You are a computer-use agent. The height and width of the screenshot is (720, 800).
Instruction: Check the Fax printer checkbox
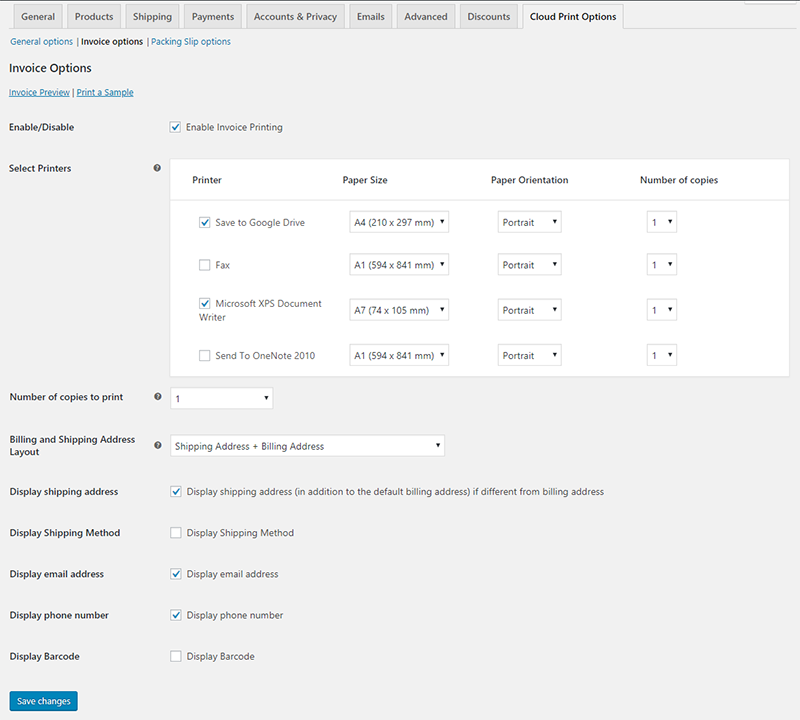click(x=205, y=265)
